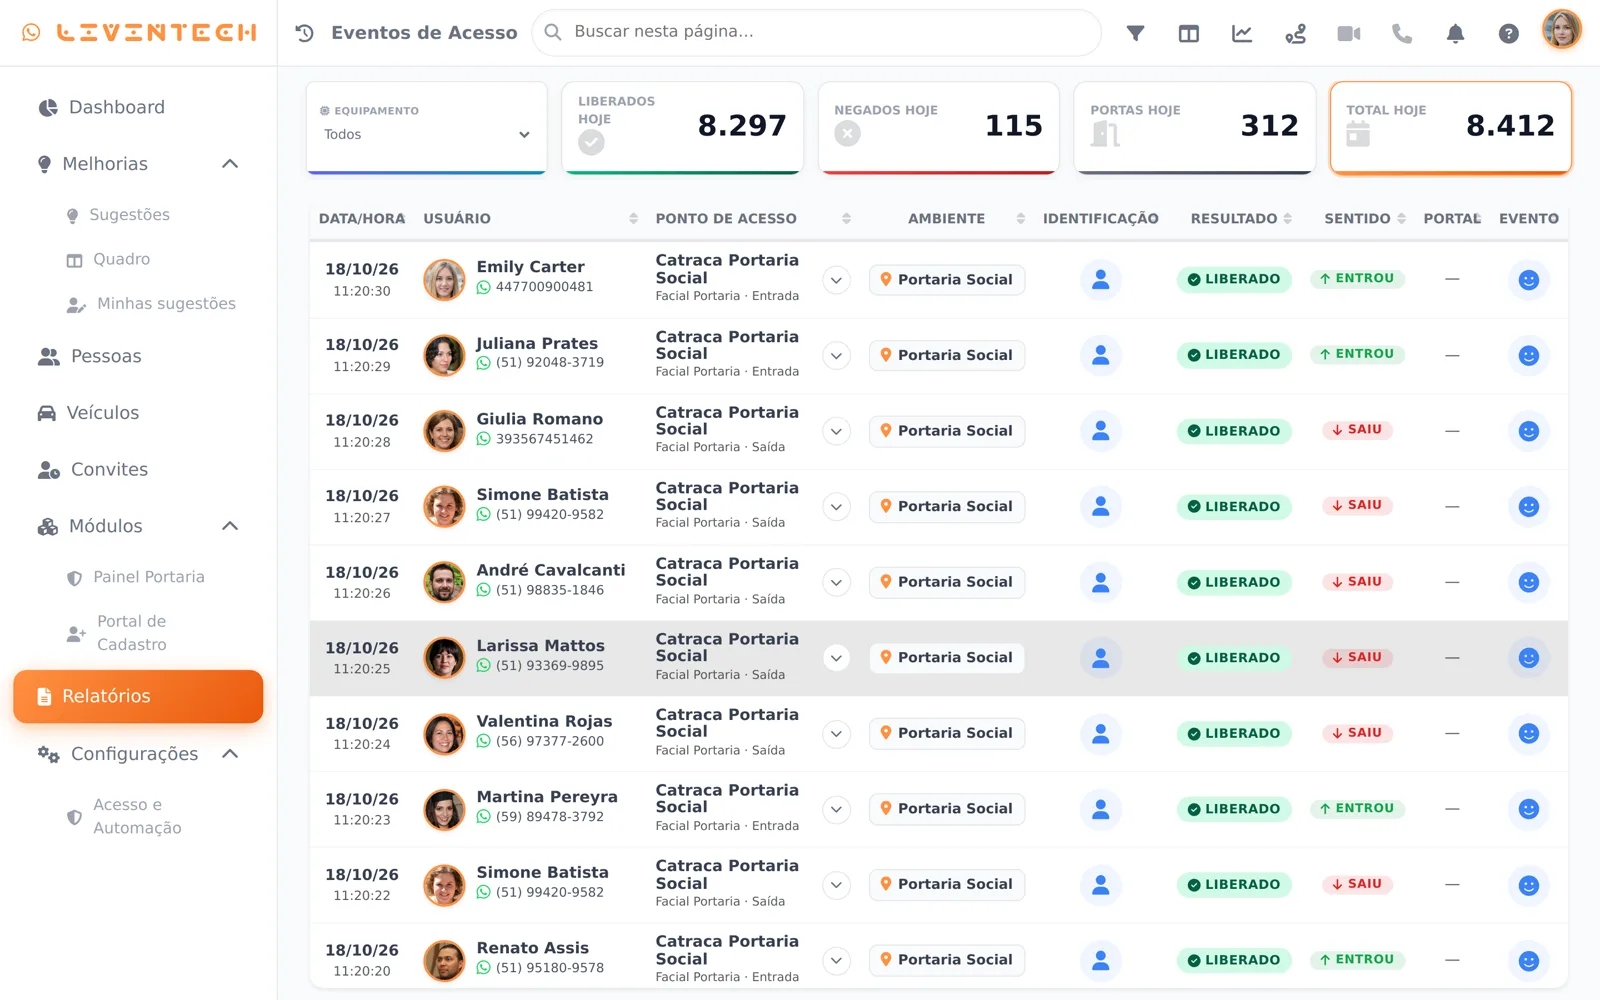
Task: Open the line chart analytics icon
Action: click(1242, 33)
